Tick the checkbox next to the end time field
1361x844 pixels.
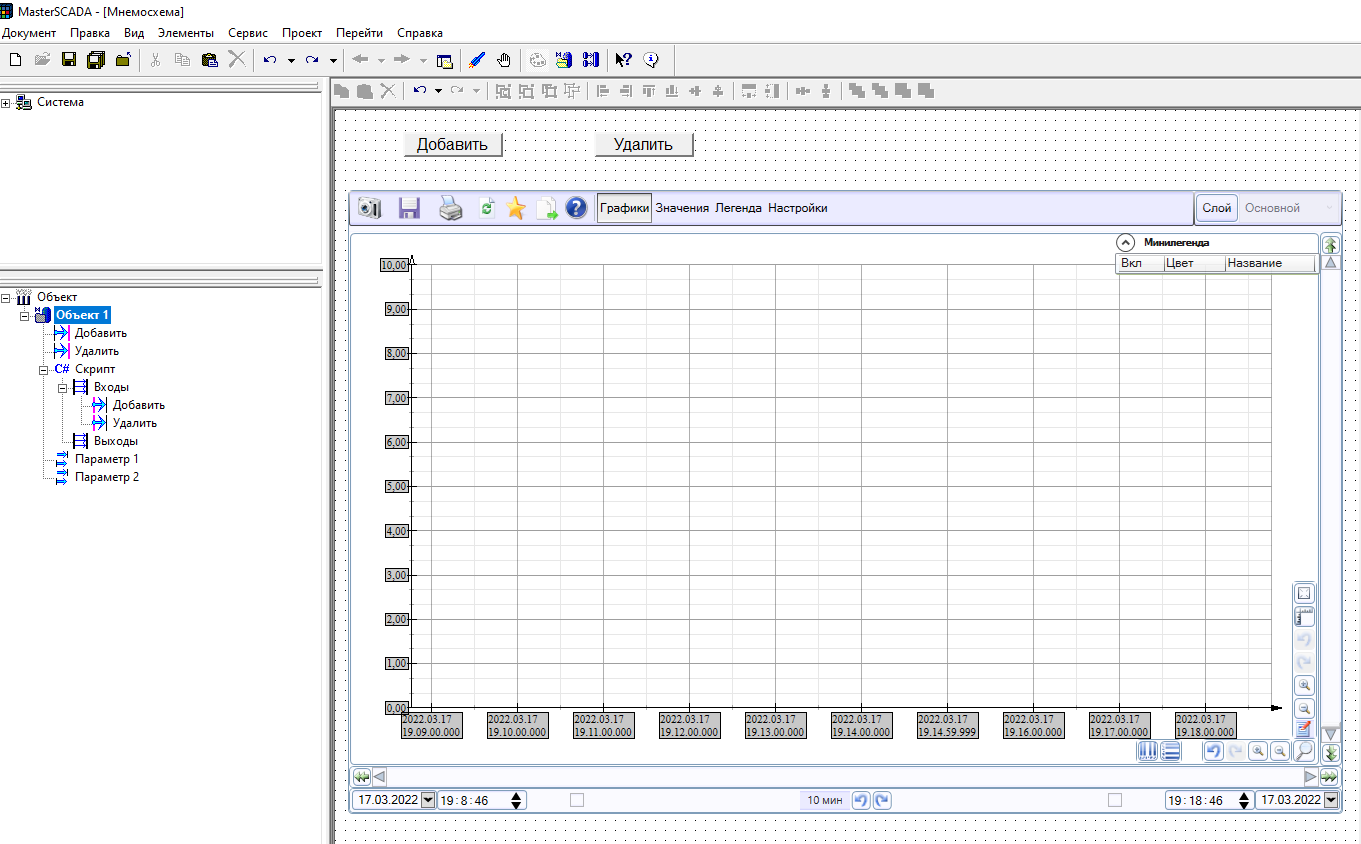(1115, 800)
